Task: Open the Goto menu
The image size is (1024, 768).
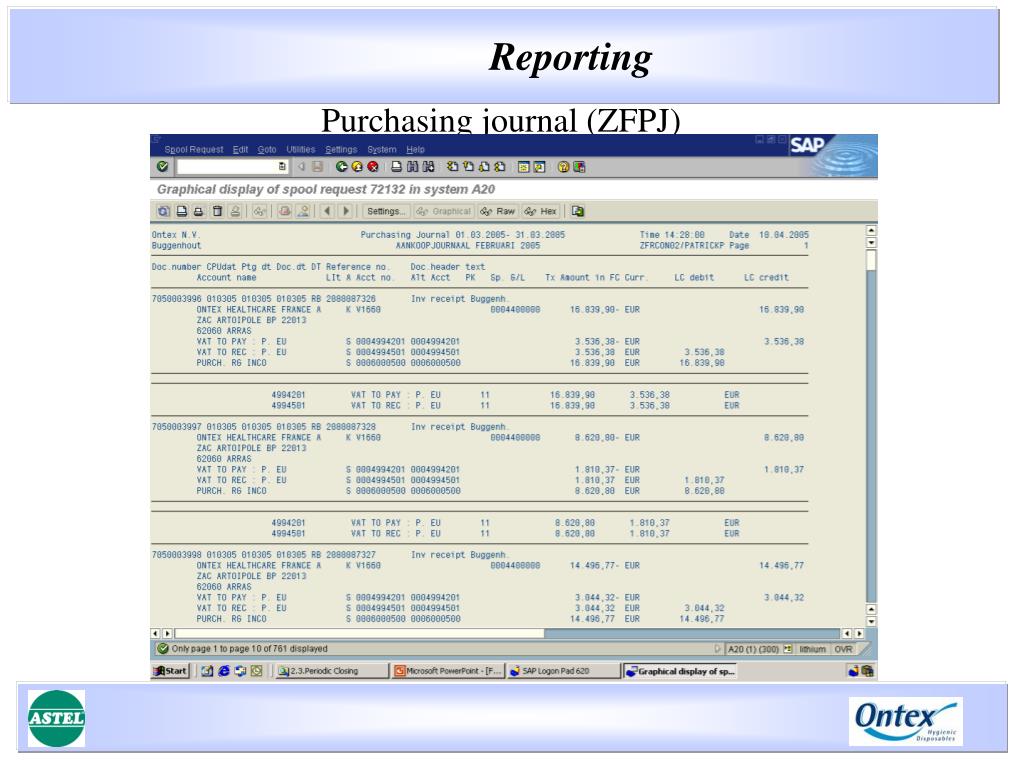Action: click(x=266, y=150)
